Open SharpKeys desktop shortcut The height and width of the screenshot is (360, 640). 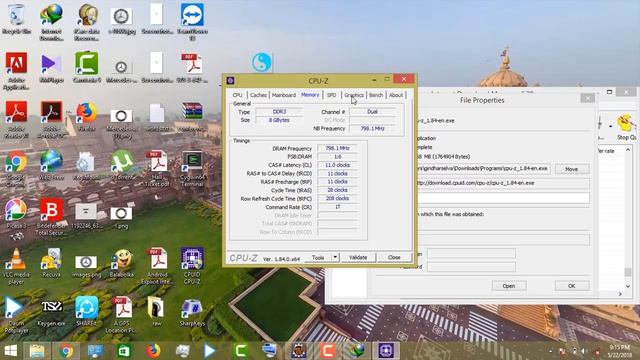coord(192,313)
